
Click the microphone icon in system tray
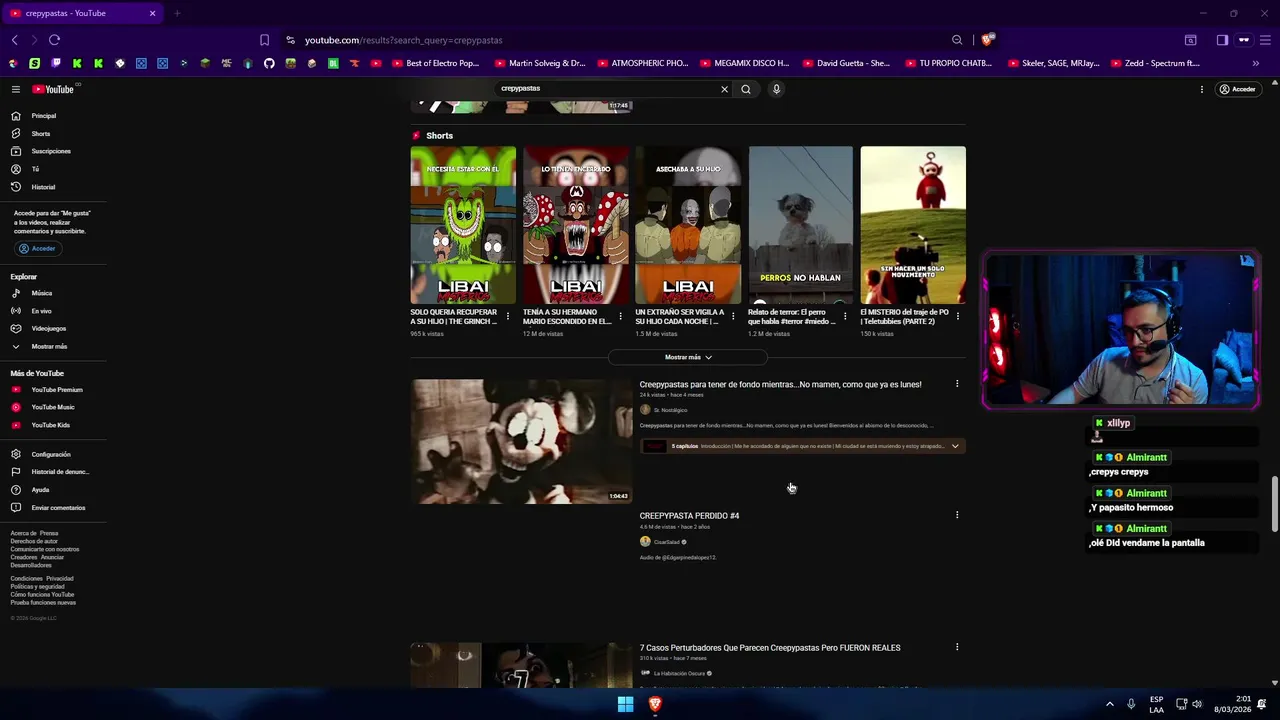pos(1131,705)
